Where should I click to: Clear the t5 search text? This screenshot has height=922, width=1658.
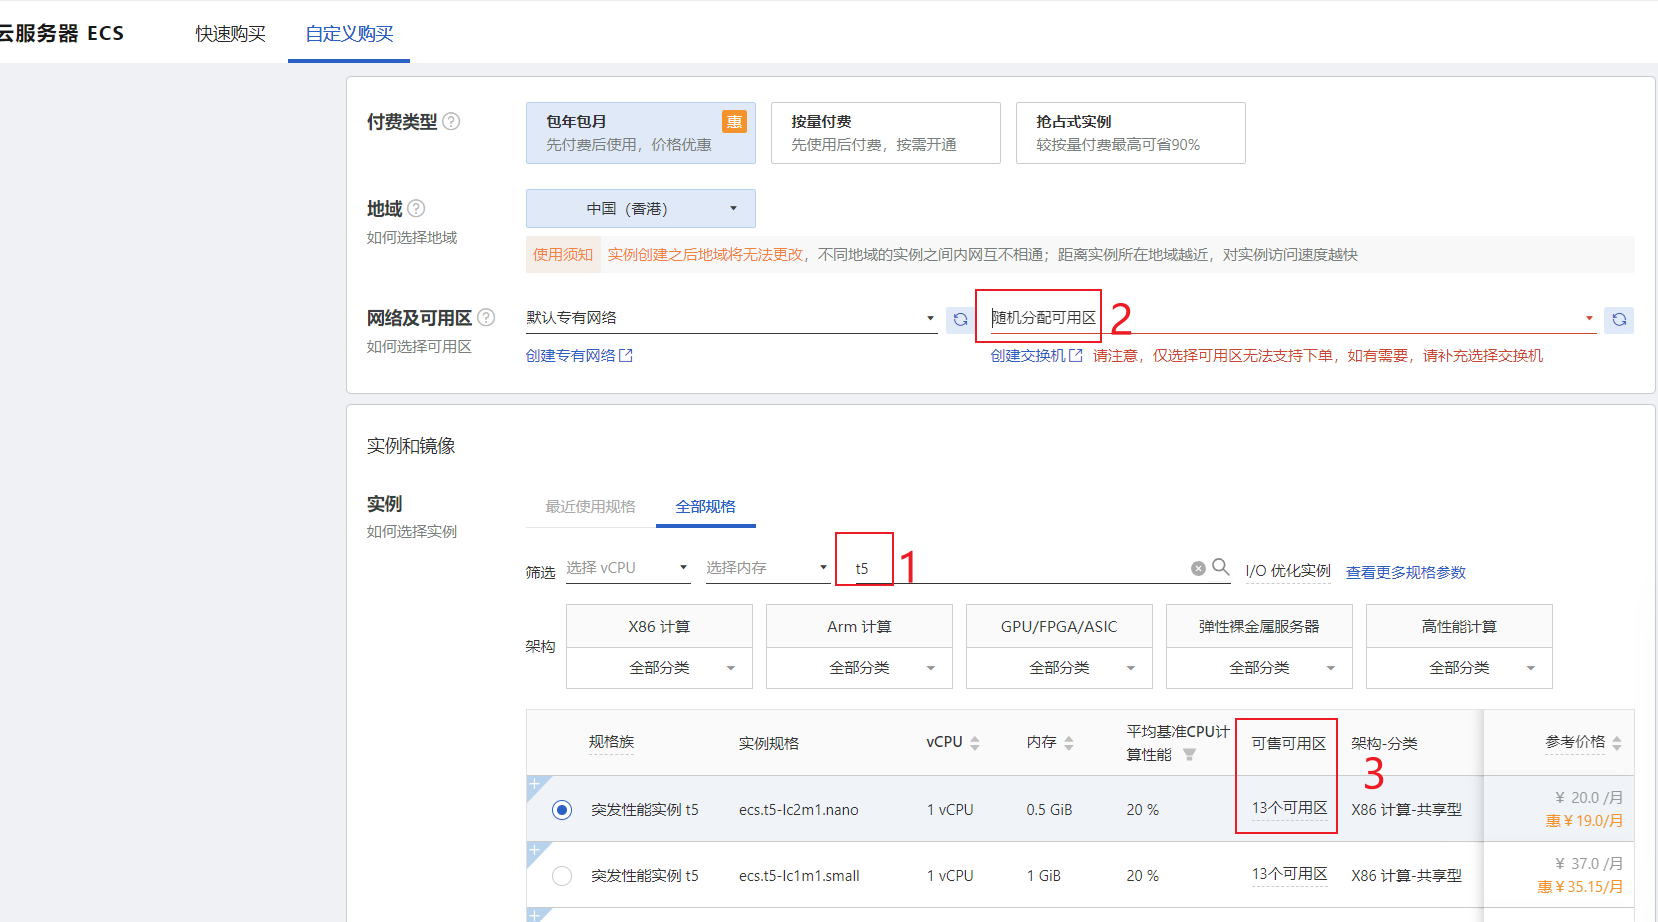(x=1198, y=568)
